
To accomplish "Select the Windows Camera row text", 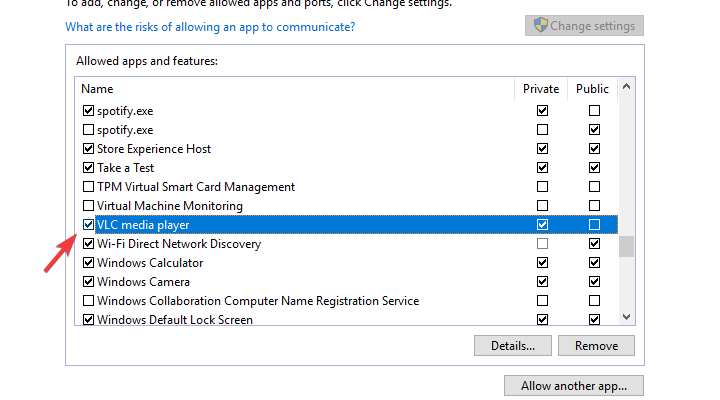I will point(143,282).
